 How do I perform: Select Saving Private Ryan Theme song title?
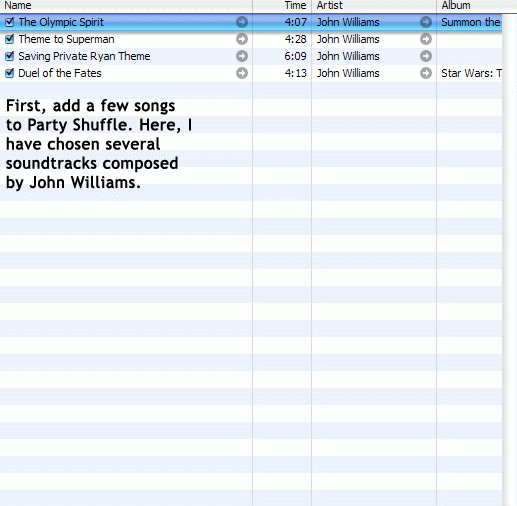tap(84, 56)
